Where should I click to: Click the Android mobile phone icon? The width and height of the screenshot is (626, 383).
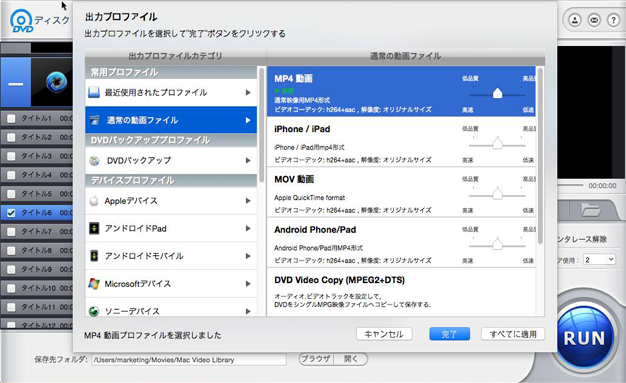(94, 256)
